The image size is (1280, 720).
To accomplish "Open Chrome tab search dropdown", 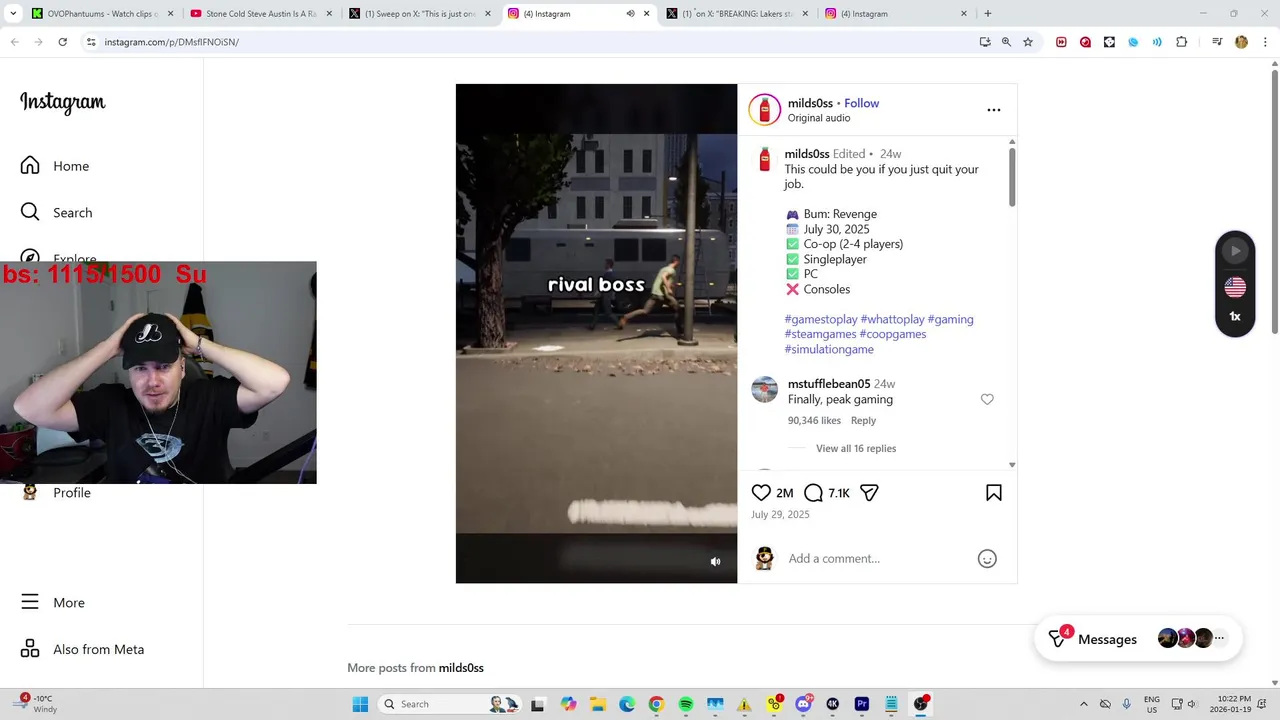I will pos(13,14).
